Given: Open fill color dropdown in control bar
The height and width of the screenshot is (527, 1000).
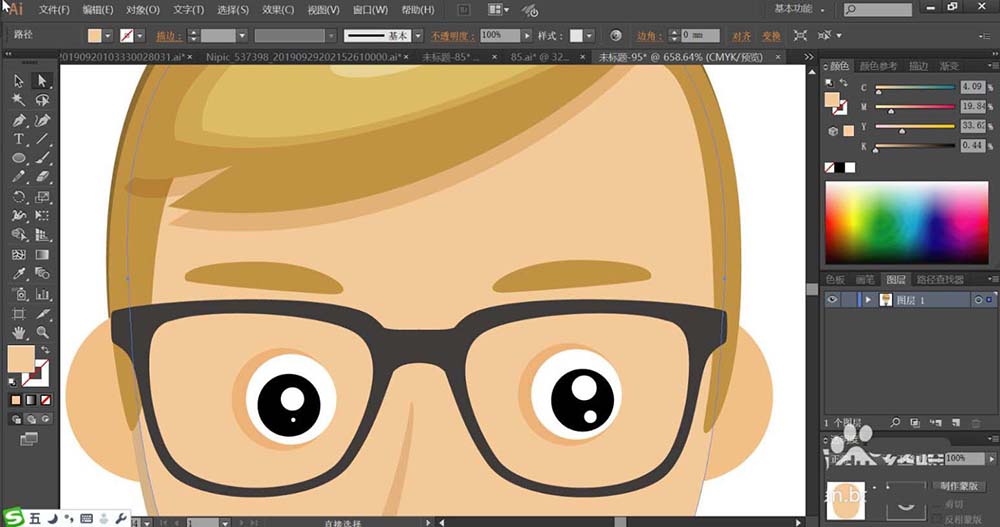Looking at the screenshot, I should [x=108, y=36].
